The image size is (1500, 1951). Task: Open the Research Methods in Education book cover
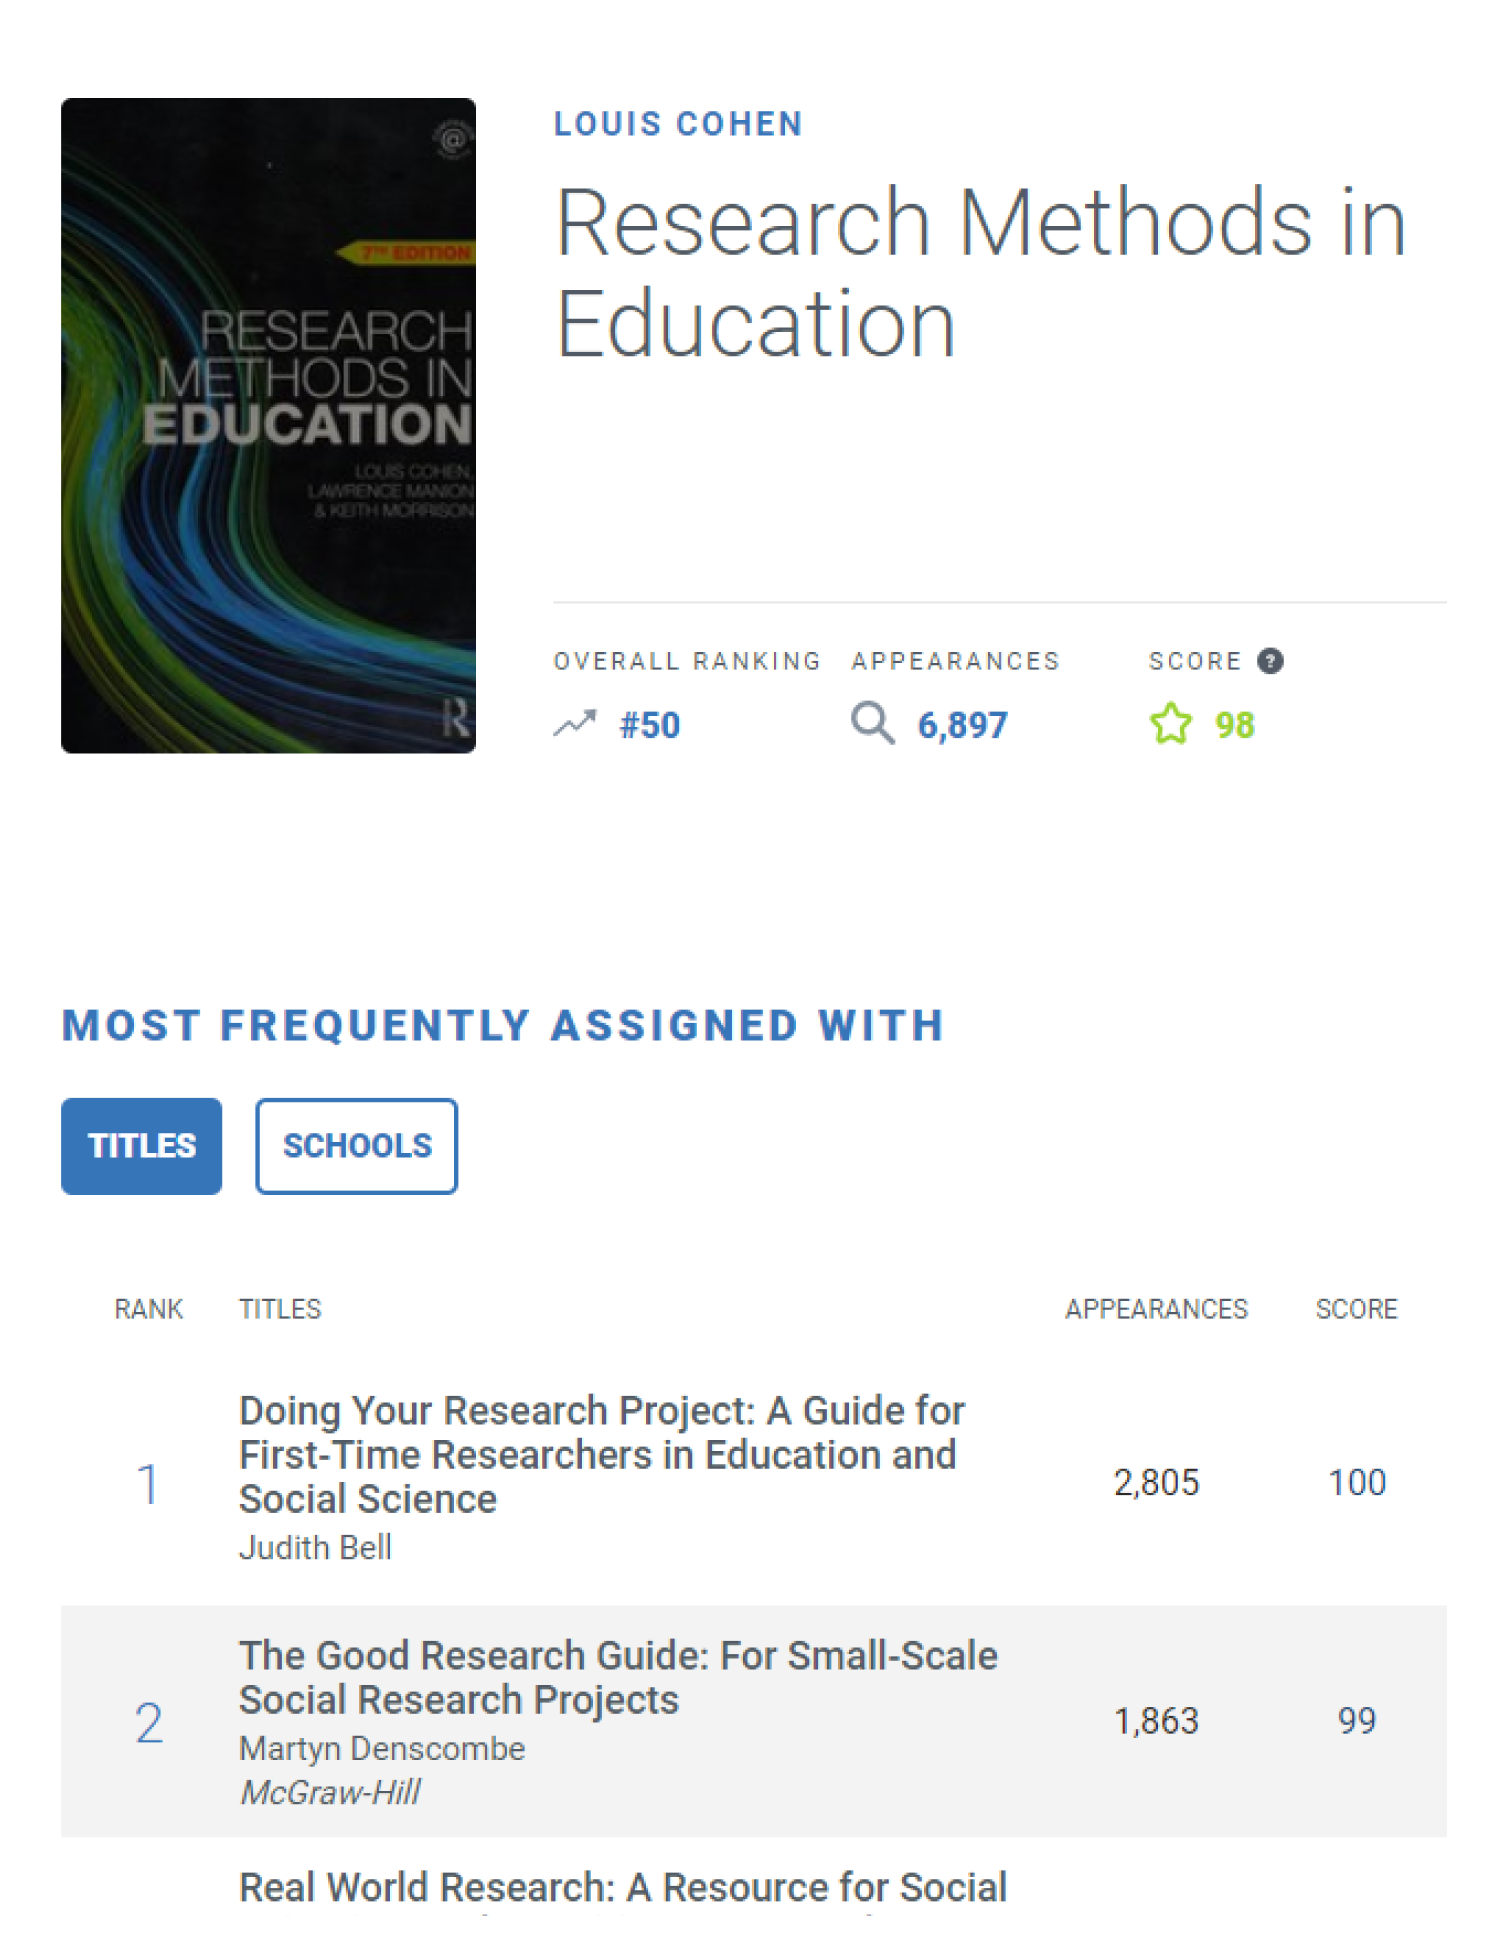point(268,425)
